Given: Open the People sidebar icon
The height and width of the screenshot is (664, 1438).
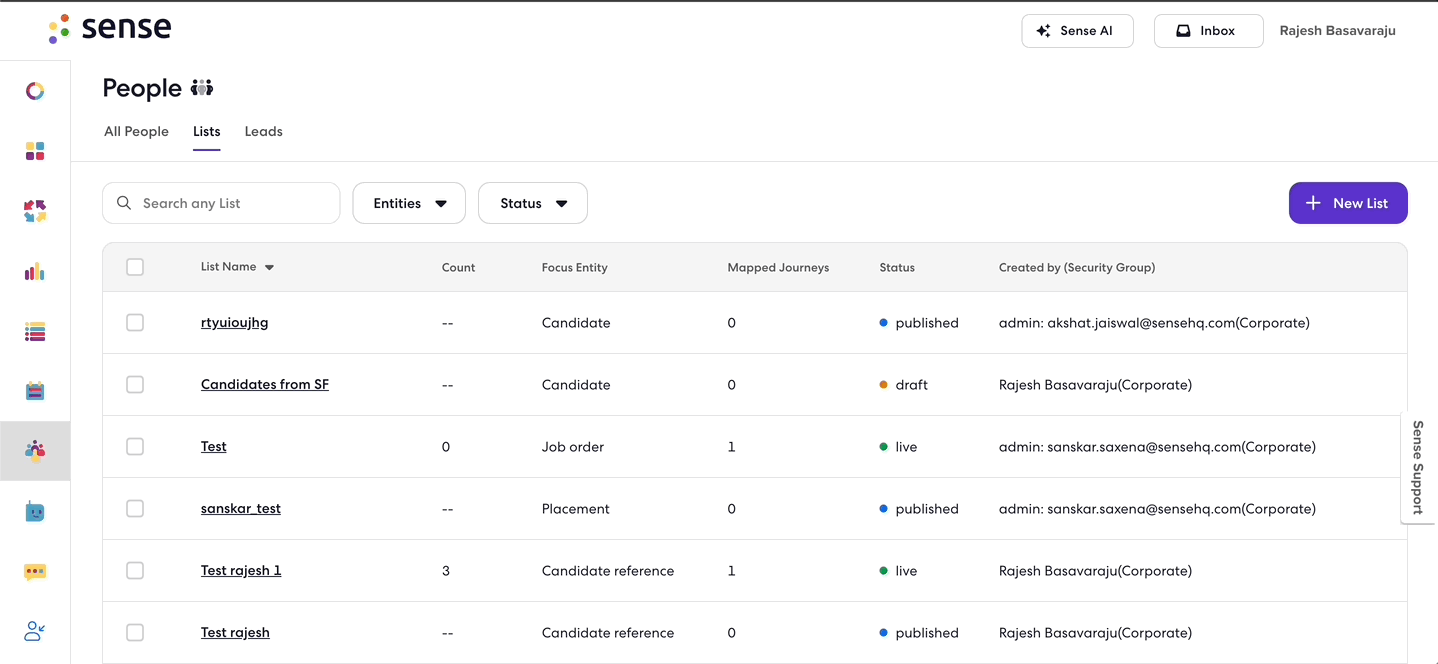Looking at the screenshot, I should [x=35, y=451].
